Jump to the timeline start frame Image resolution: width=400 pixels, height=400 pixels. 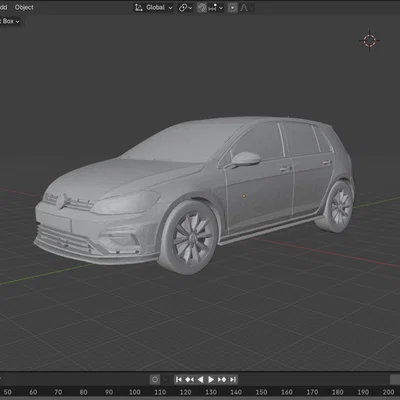click(179, 379)
